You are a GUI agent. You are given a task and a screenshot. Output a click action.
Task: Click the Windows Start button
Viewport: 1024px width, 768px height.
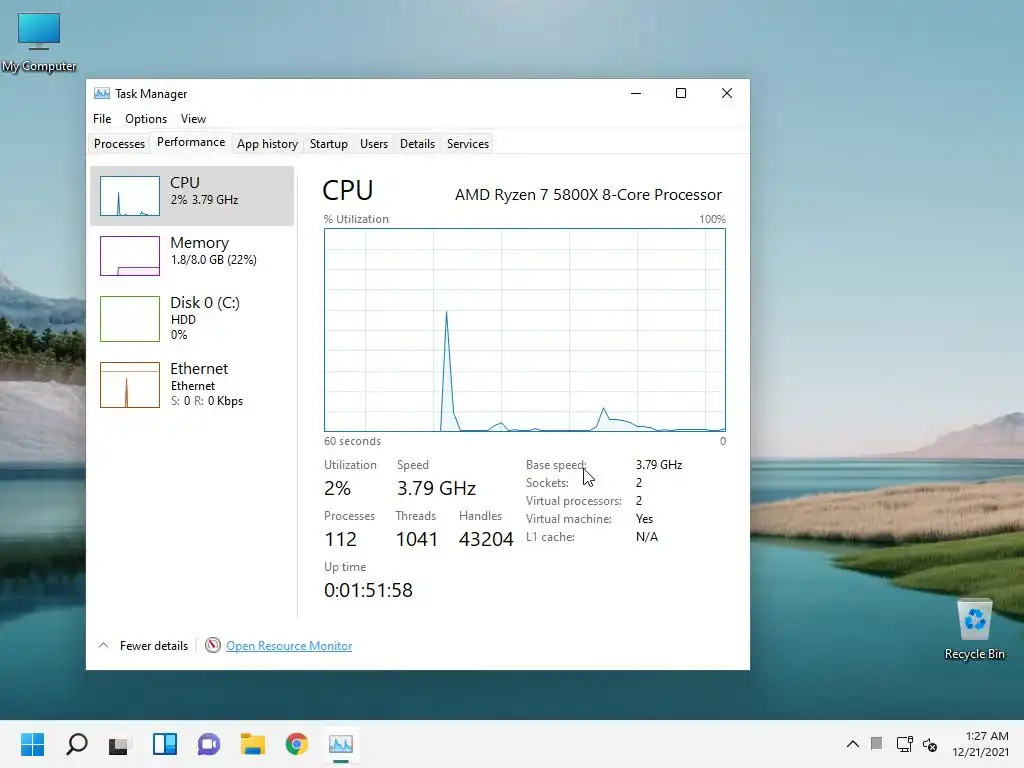tap(32, 744)
